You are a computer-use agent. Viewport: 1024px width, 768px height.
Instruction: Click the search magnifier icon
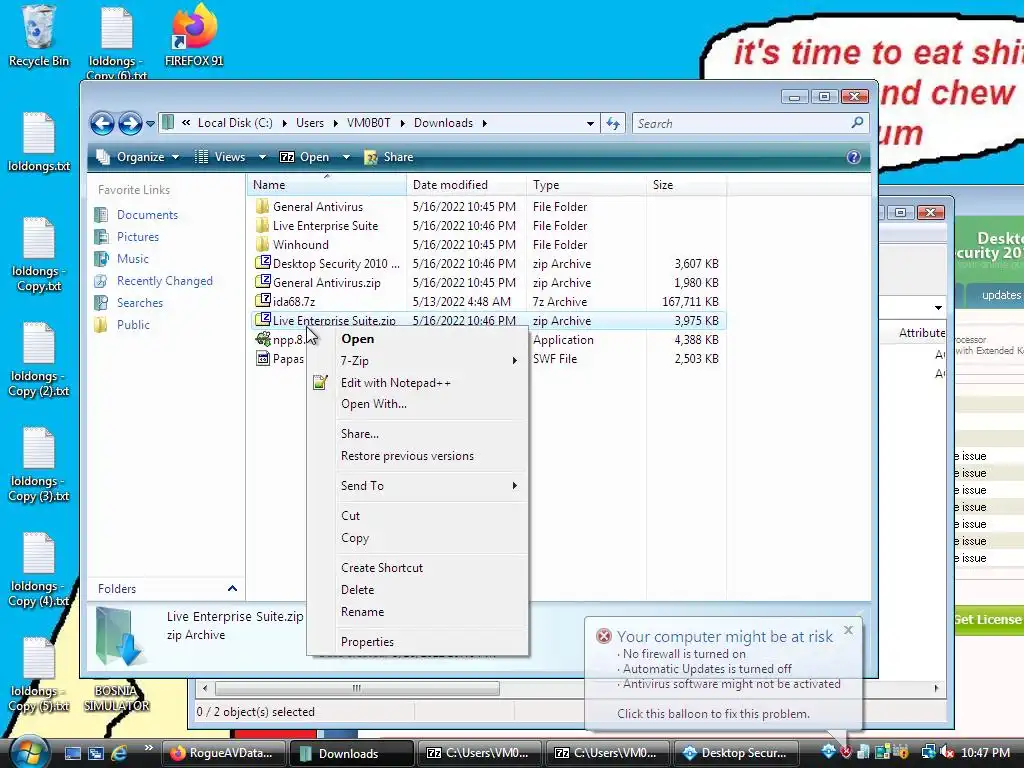point(857,123)
